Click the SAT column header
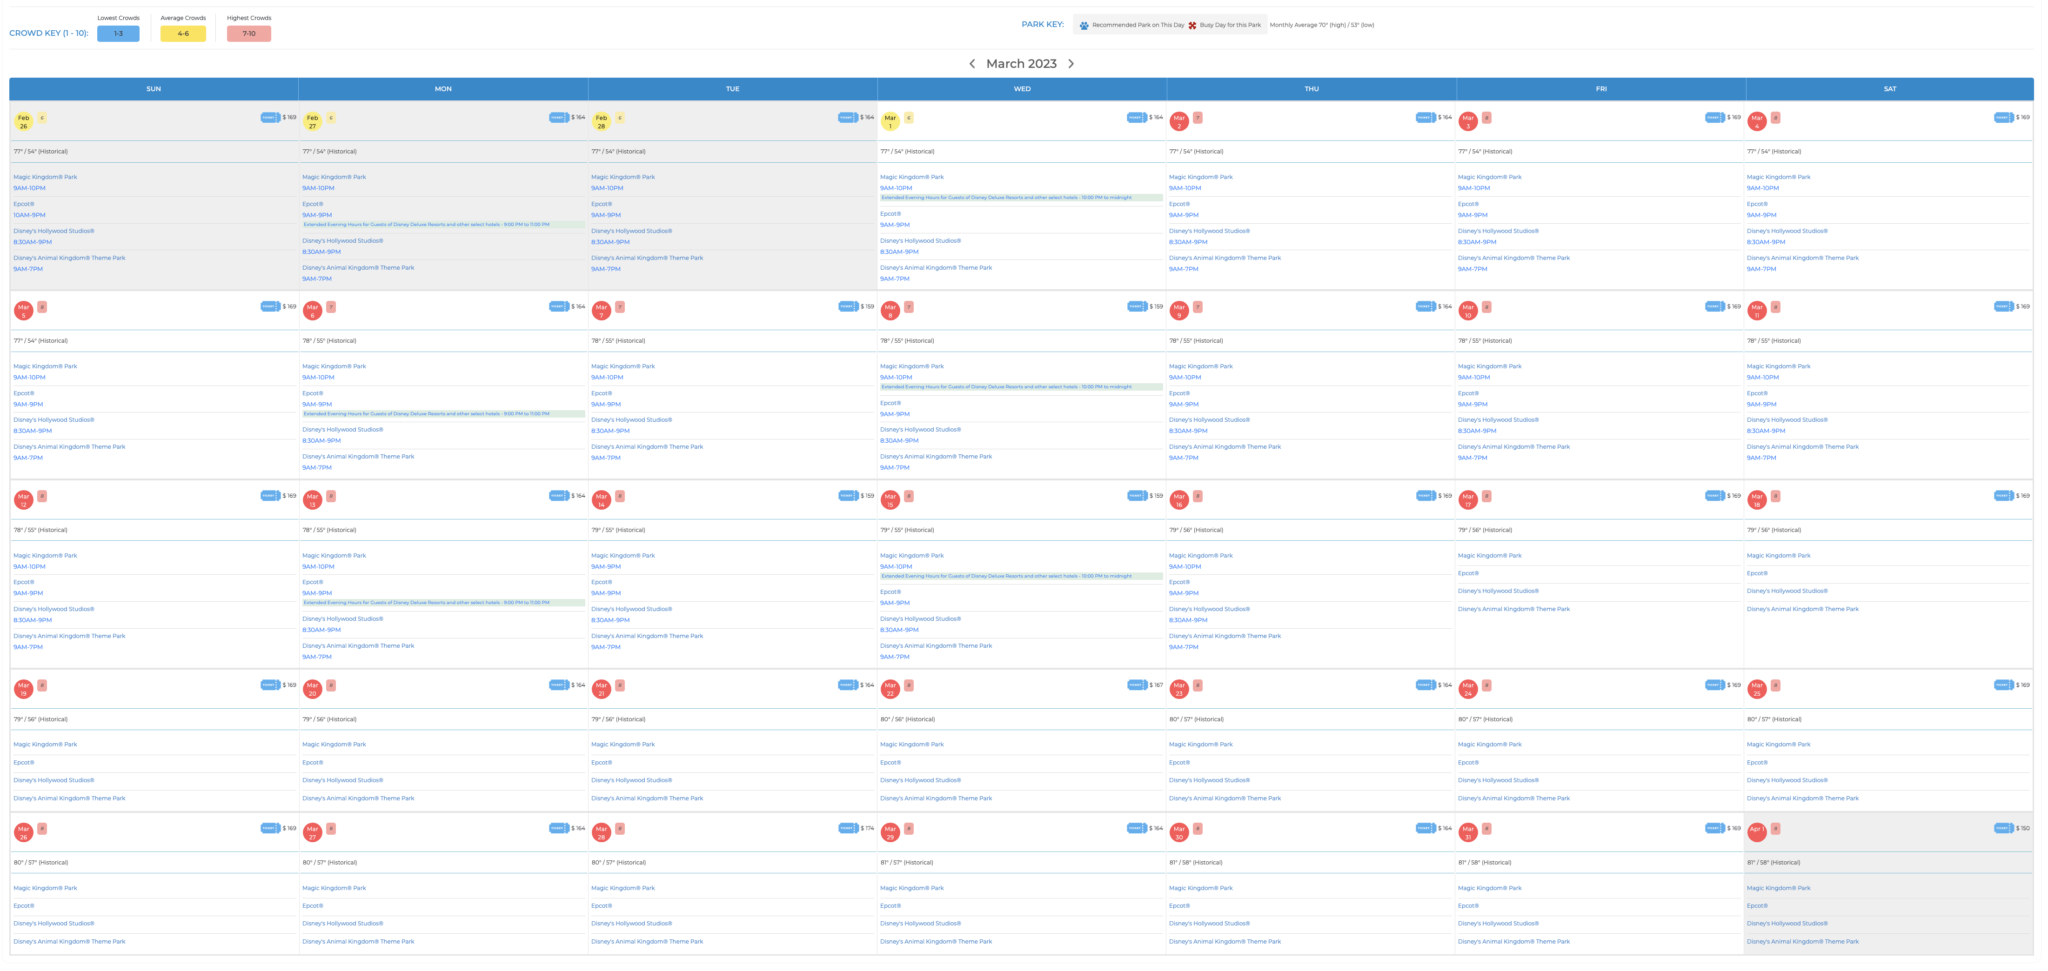The image size is (2048, 971). [1889, 89]
